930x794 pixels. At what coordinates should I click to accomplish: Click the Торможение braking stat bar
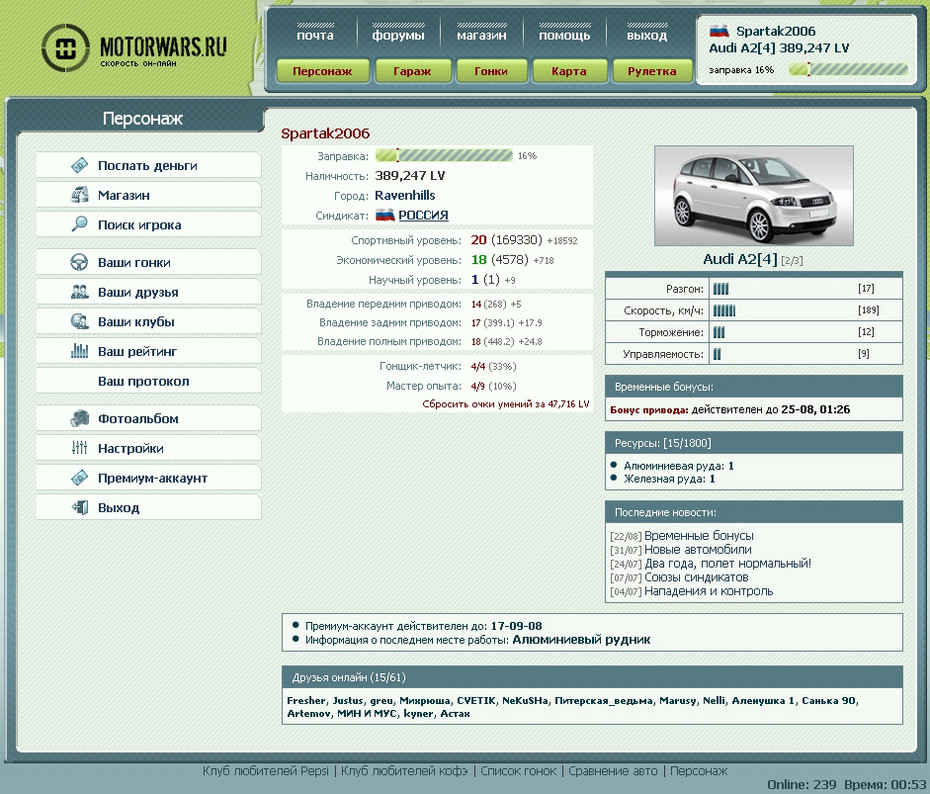point(719,332)
